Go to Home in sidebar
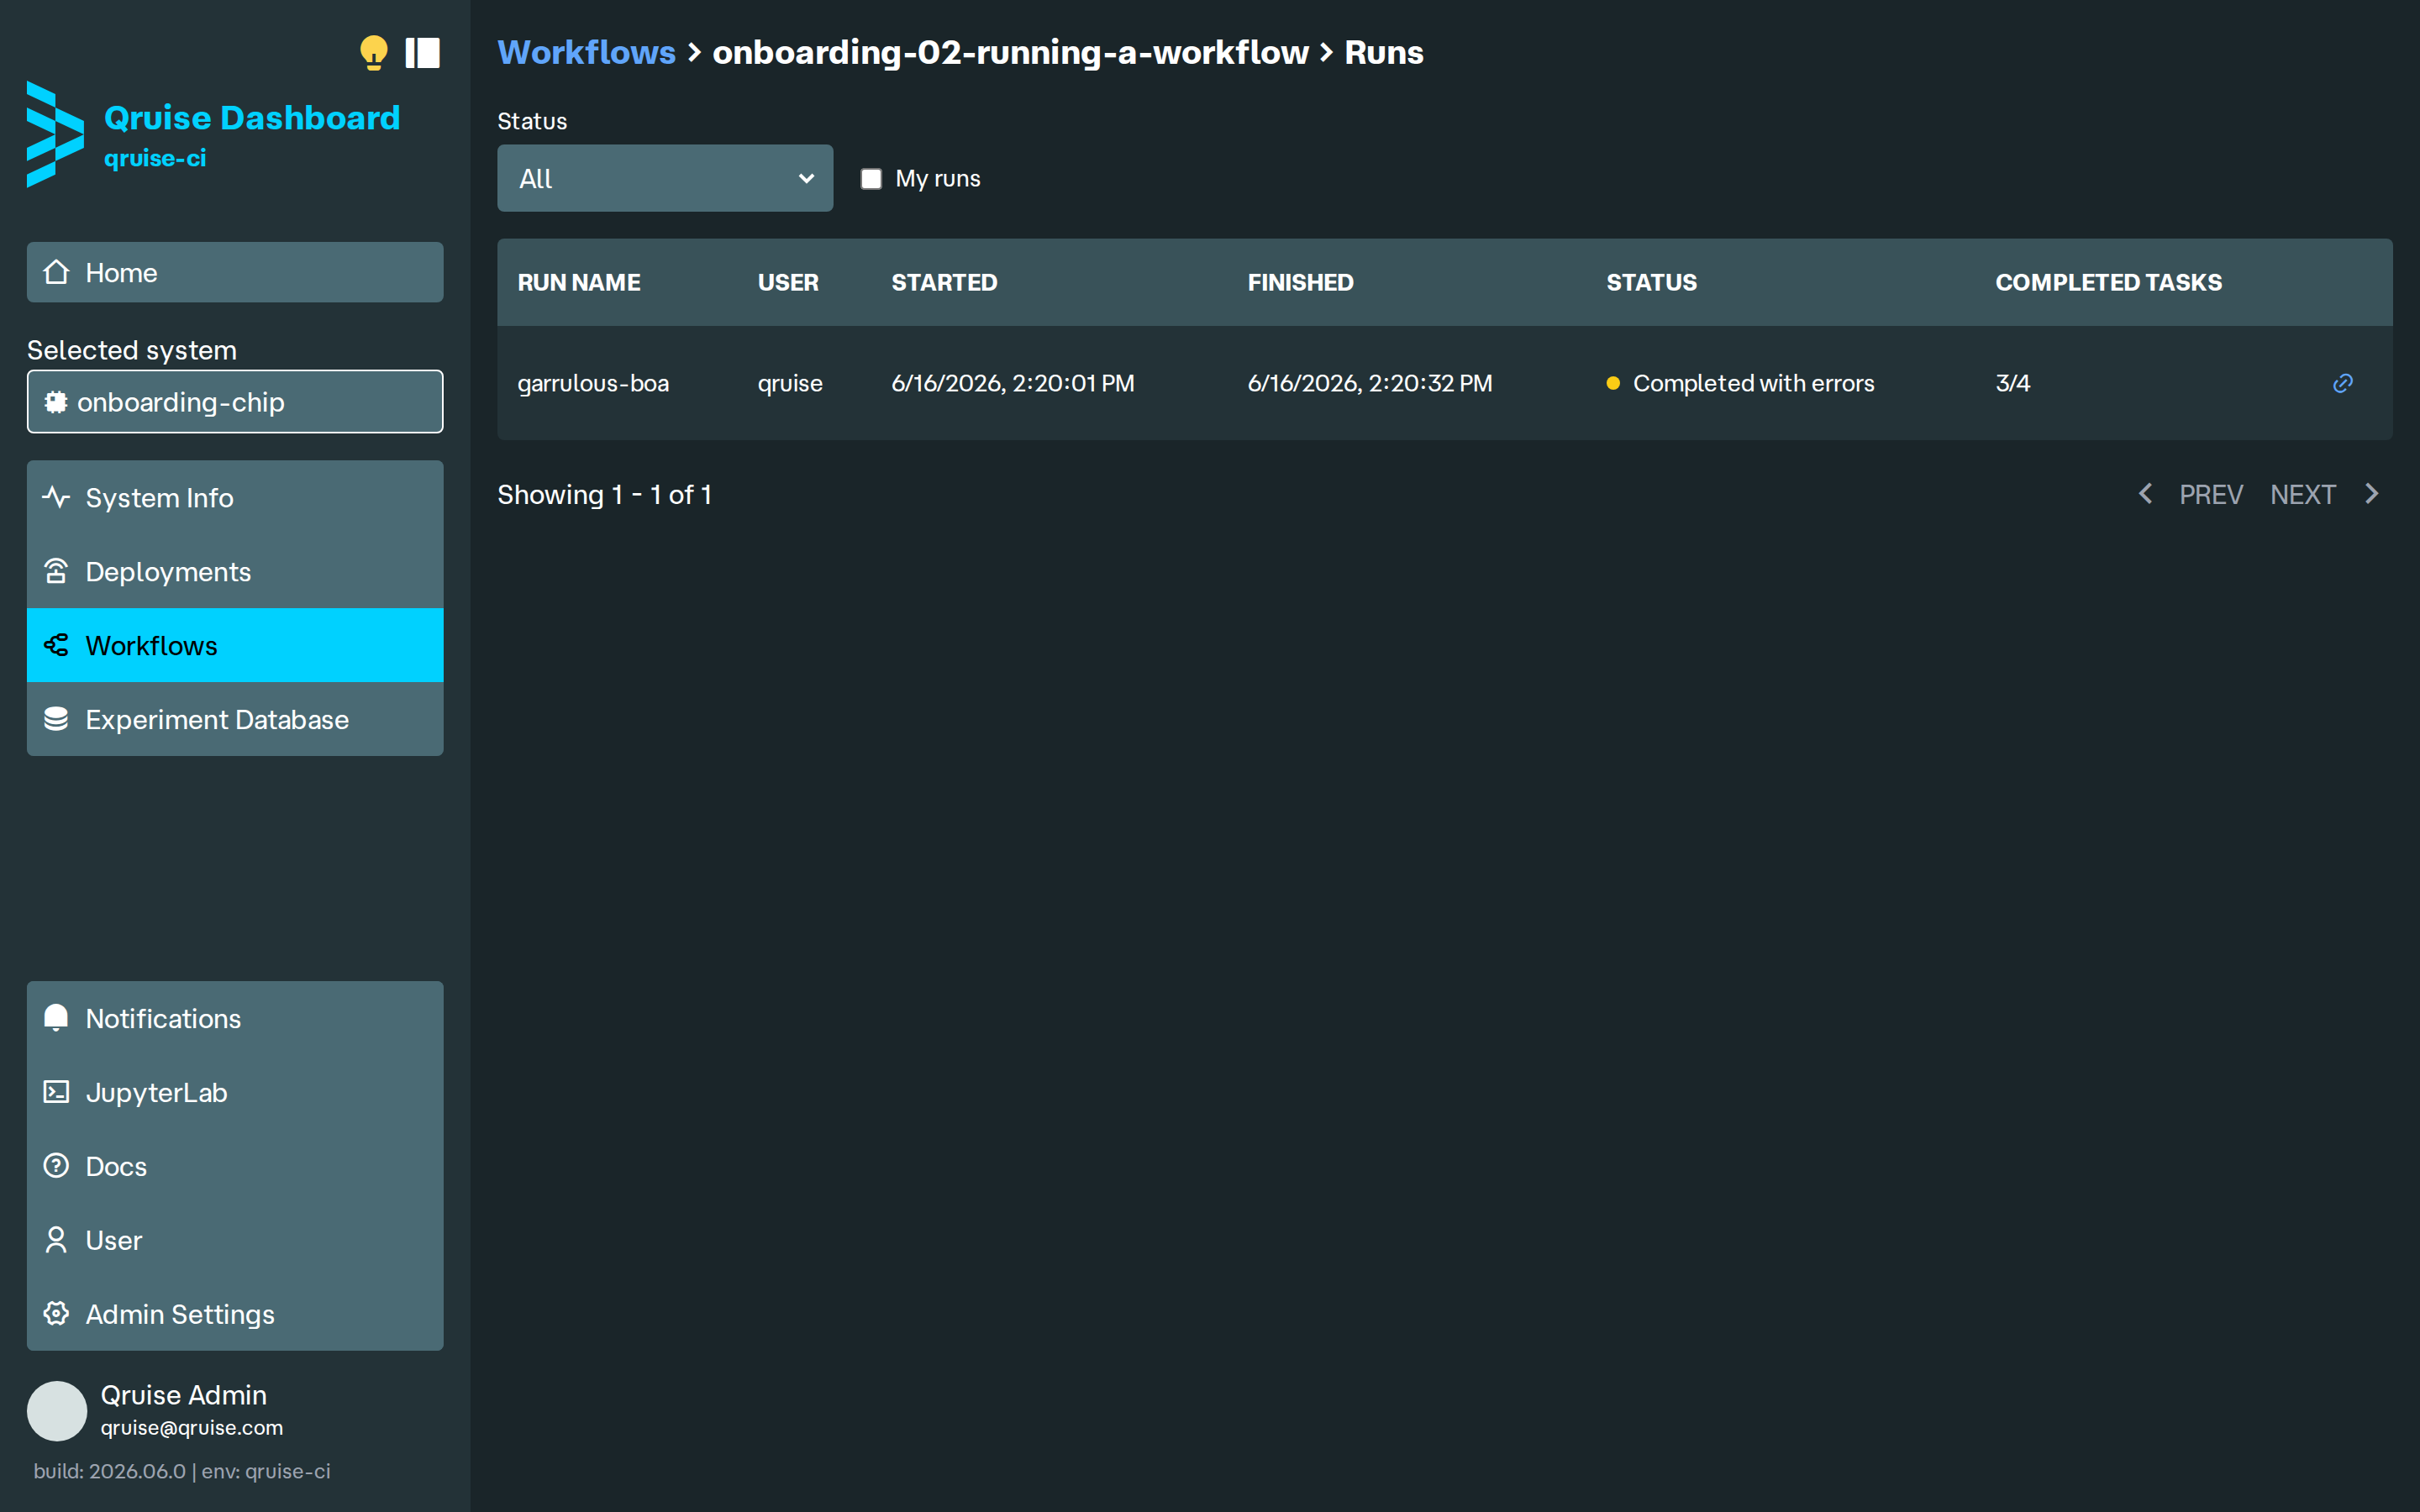The image size is (2420, 1512). pos(235,272)
